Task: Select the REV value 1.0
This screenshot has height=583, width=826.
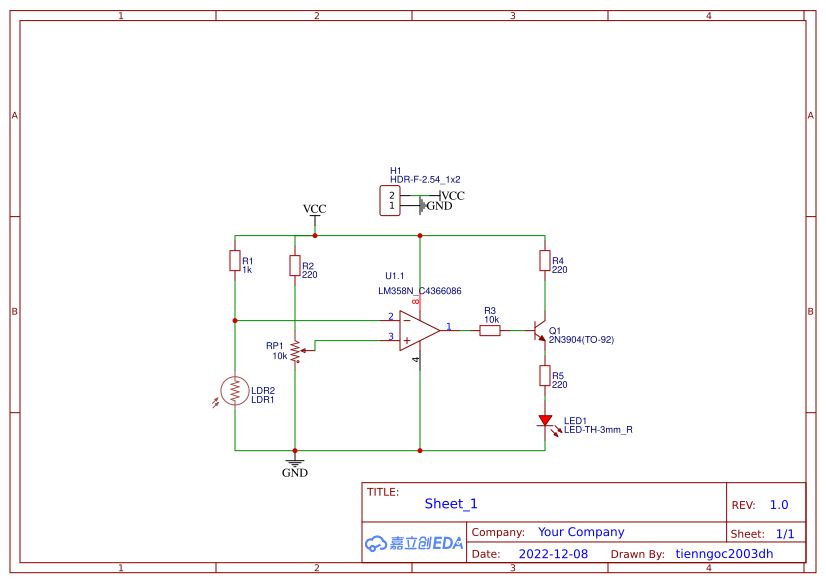Action: 779,505
